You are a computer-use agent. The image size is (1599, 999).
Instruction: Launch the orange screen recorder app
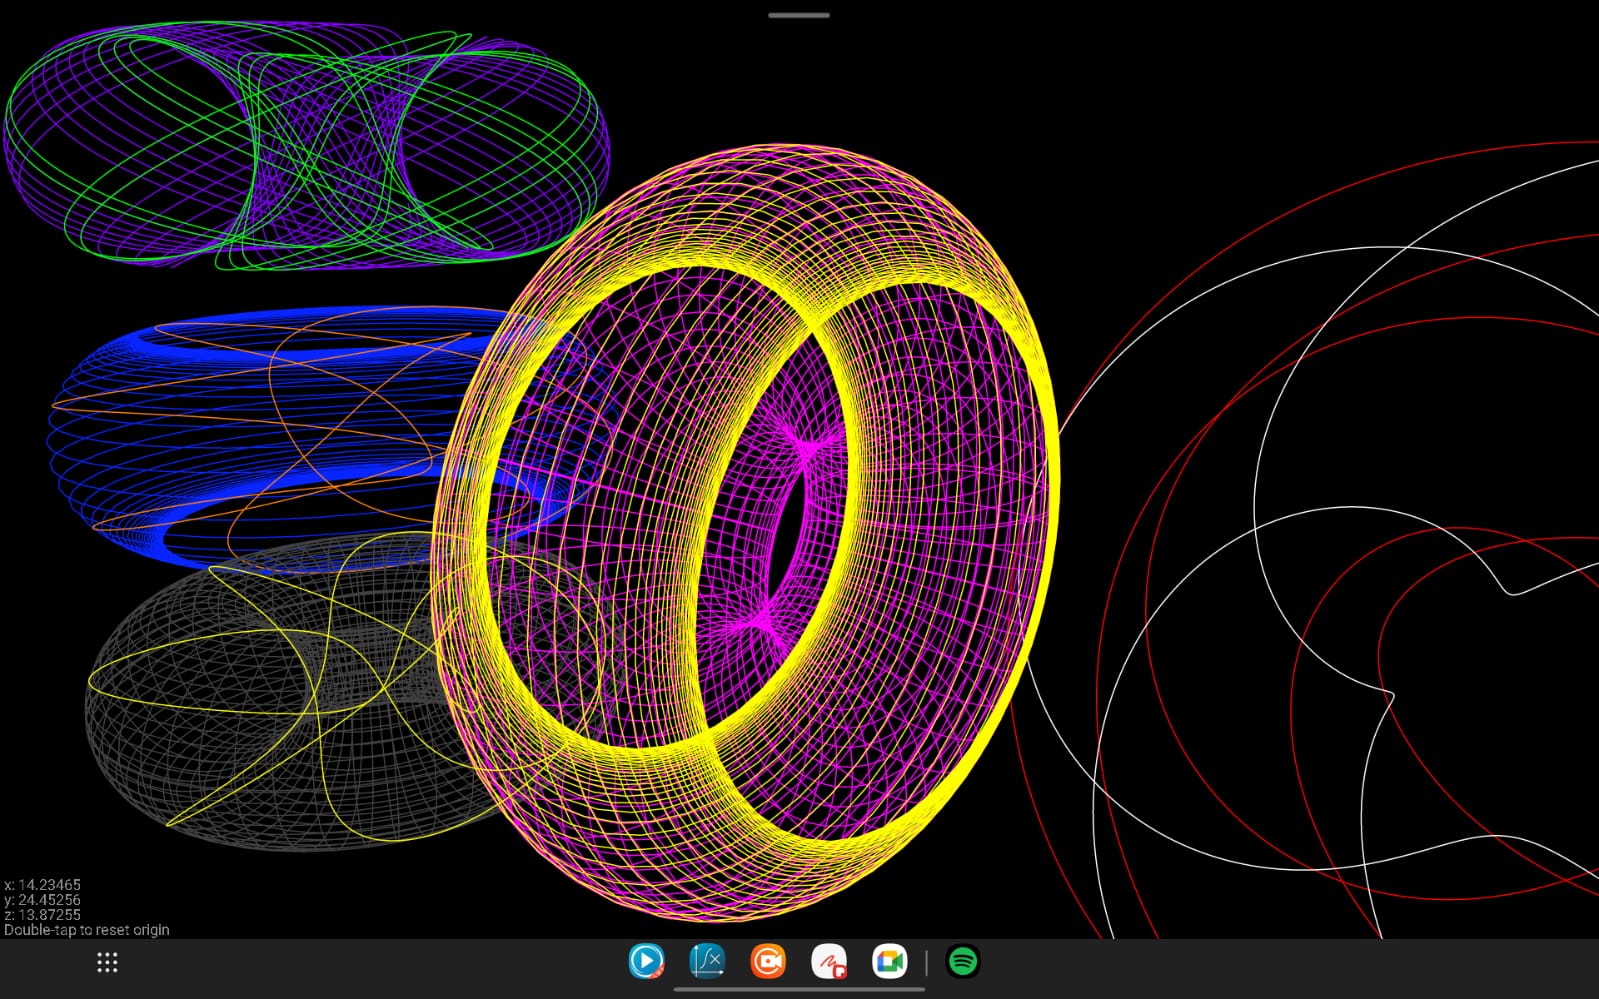[768, 962]
